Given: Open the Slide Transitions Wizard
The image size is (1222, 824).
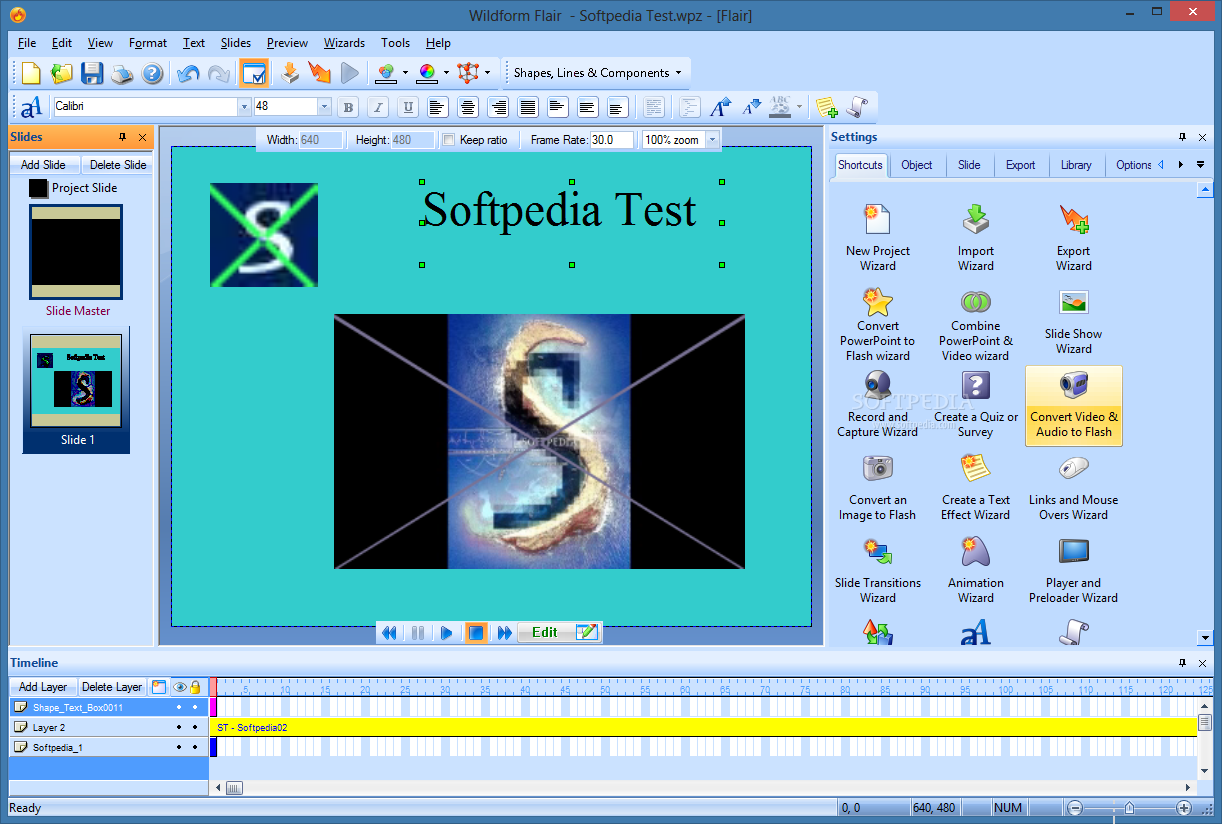Looking at the screenshot, I should pos(877,570).
